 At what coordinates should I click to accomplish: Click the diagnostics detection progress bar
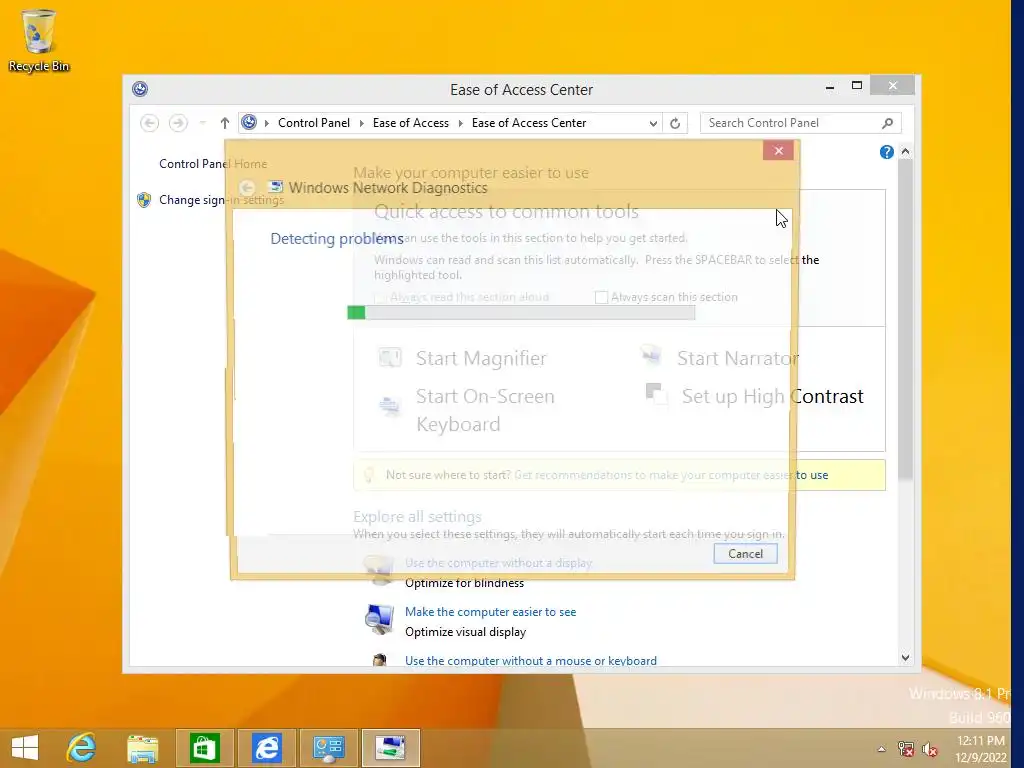click(x=521, y=313)
